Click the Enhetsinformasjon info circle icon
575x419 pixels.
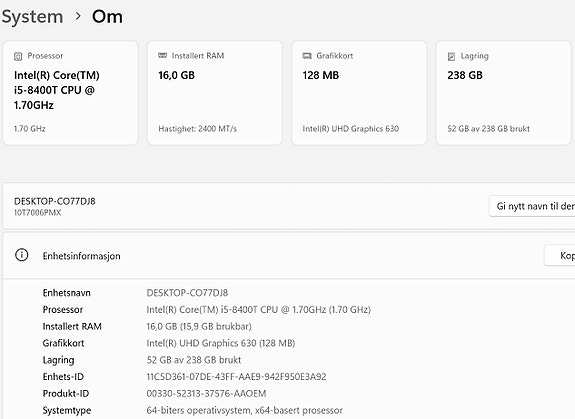click(22, 255)
